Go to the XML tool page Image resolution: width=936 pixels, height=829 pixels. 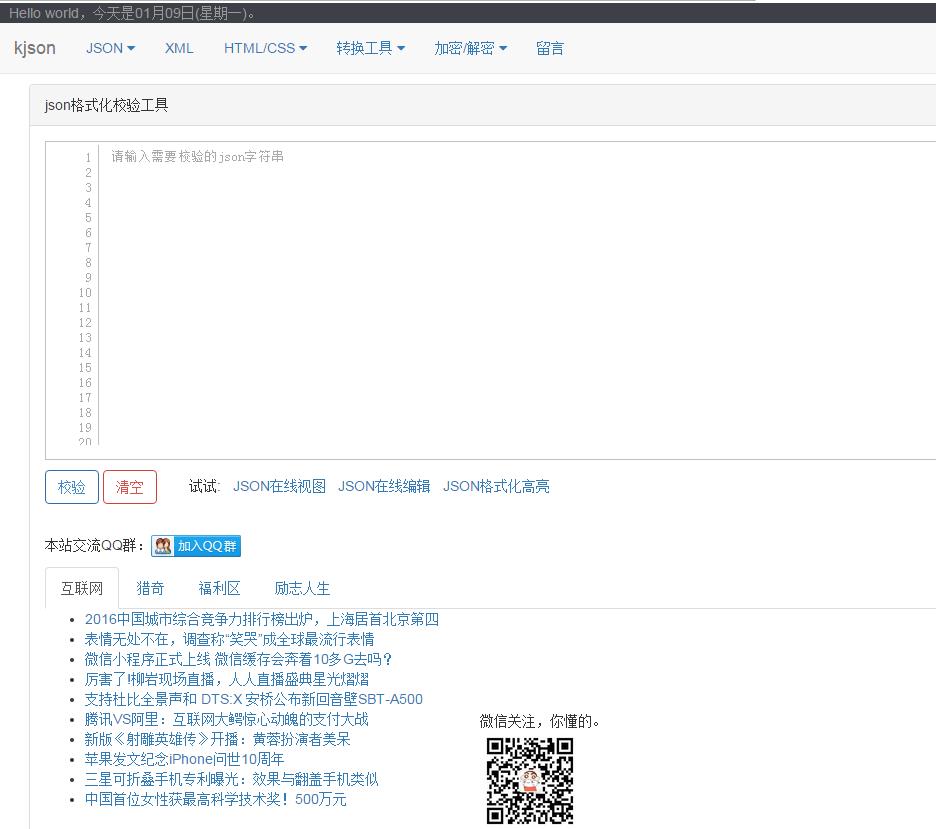coord(179,48)
